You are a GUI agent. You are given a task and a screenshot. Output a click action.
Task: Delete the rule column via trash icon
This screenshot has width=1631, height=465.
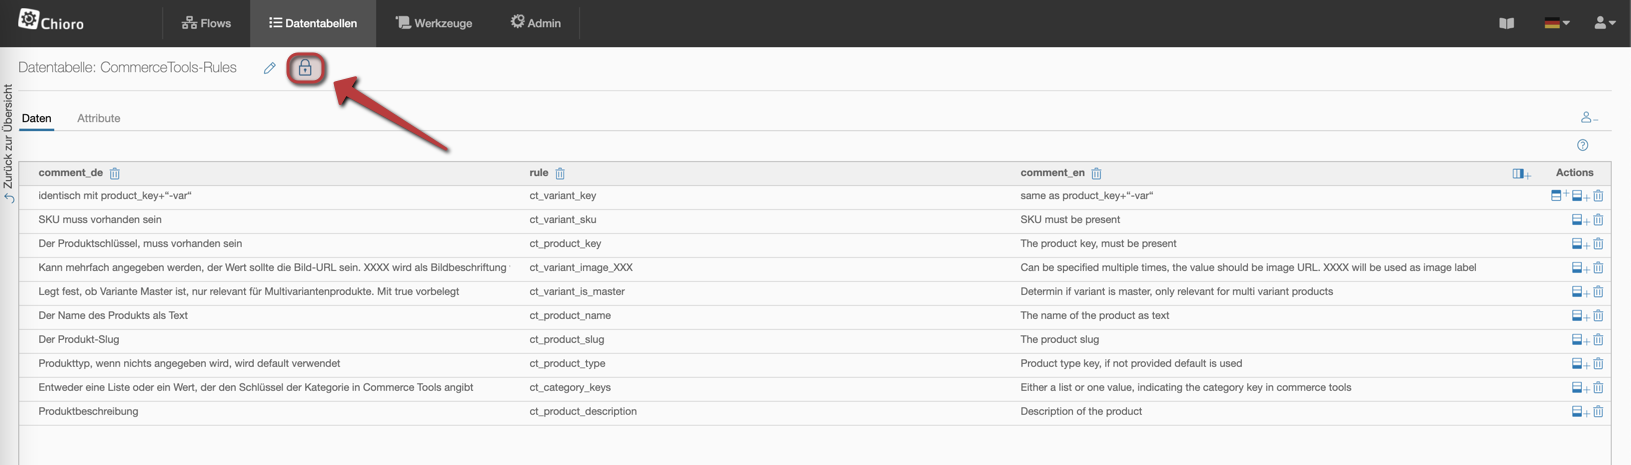(560, 174)
